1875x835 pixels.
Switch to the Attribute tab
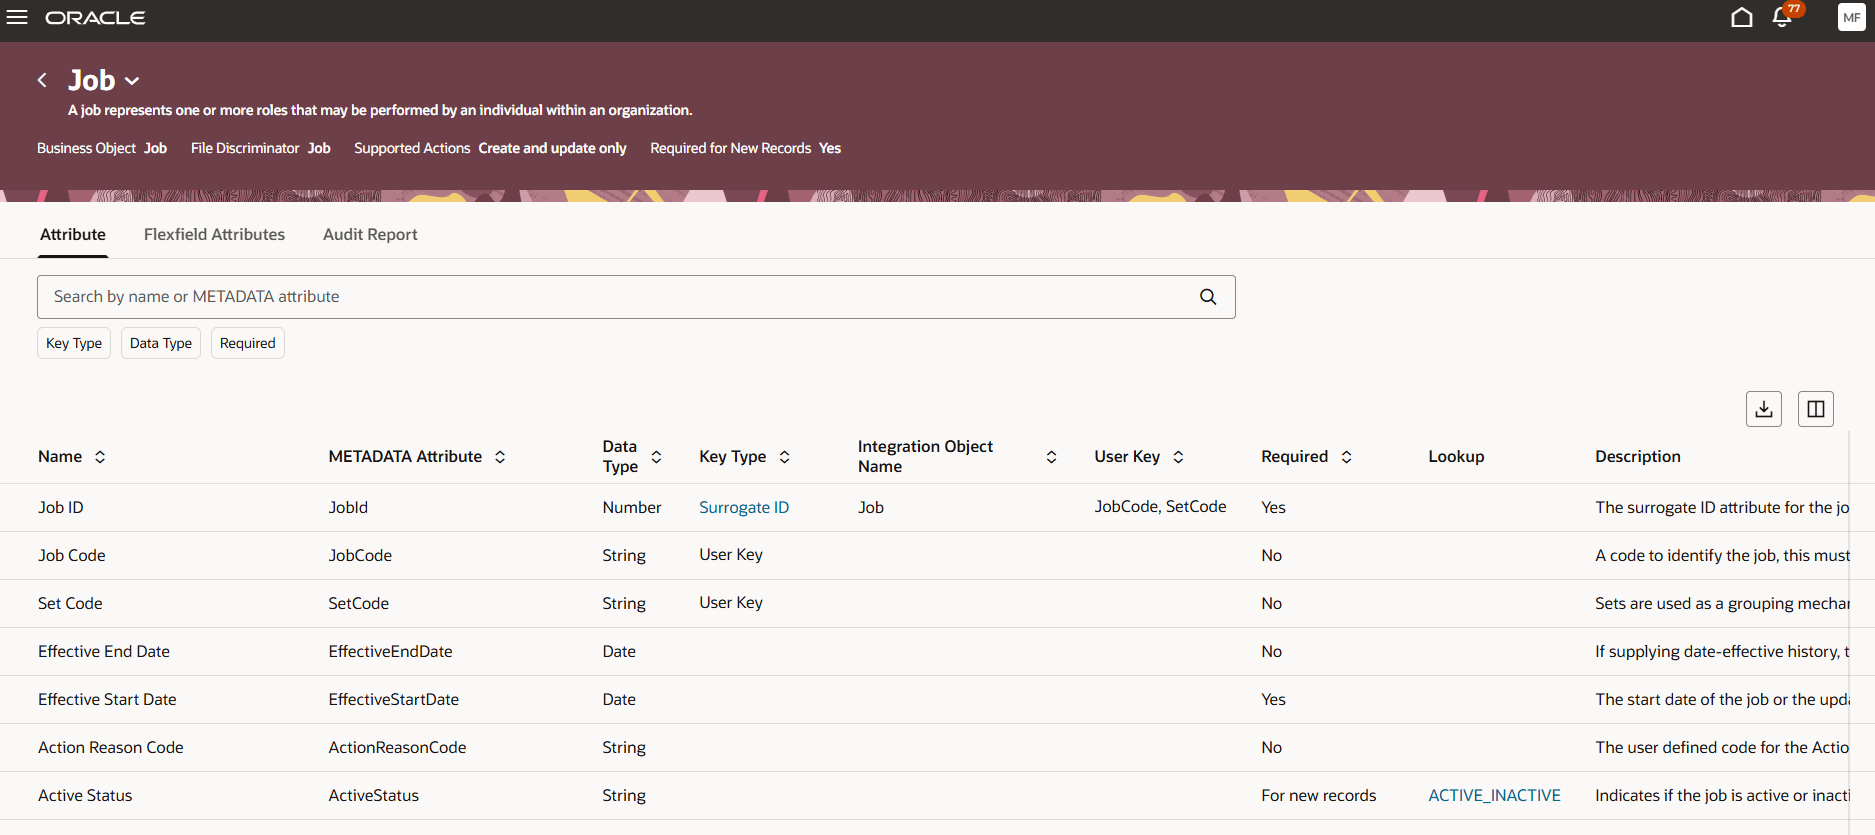coord(73,234)
